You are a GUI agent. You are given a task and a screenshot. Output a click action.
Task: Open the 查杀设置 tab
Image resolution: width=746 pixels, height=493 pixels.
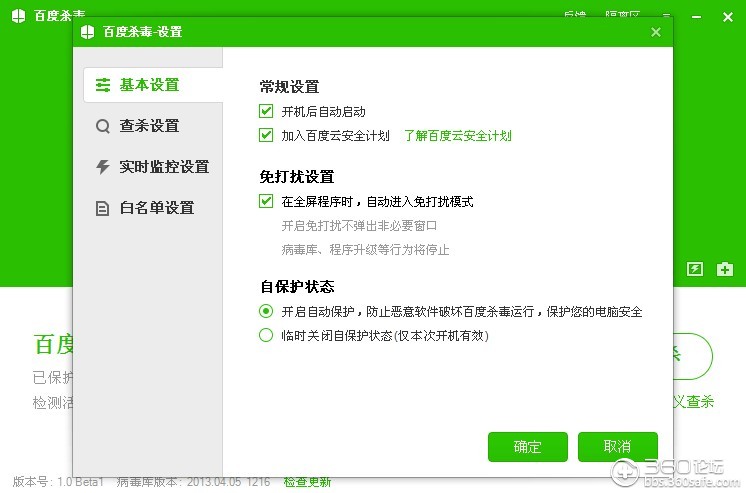[x=149, y=126]
